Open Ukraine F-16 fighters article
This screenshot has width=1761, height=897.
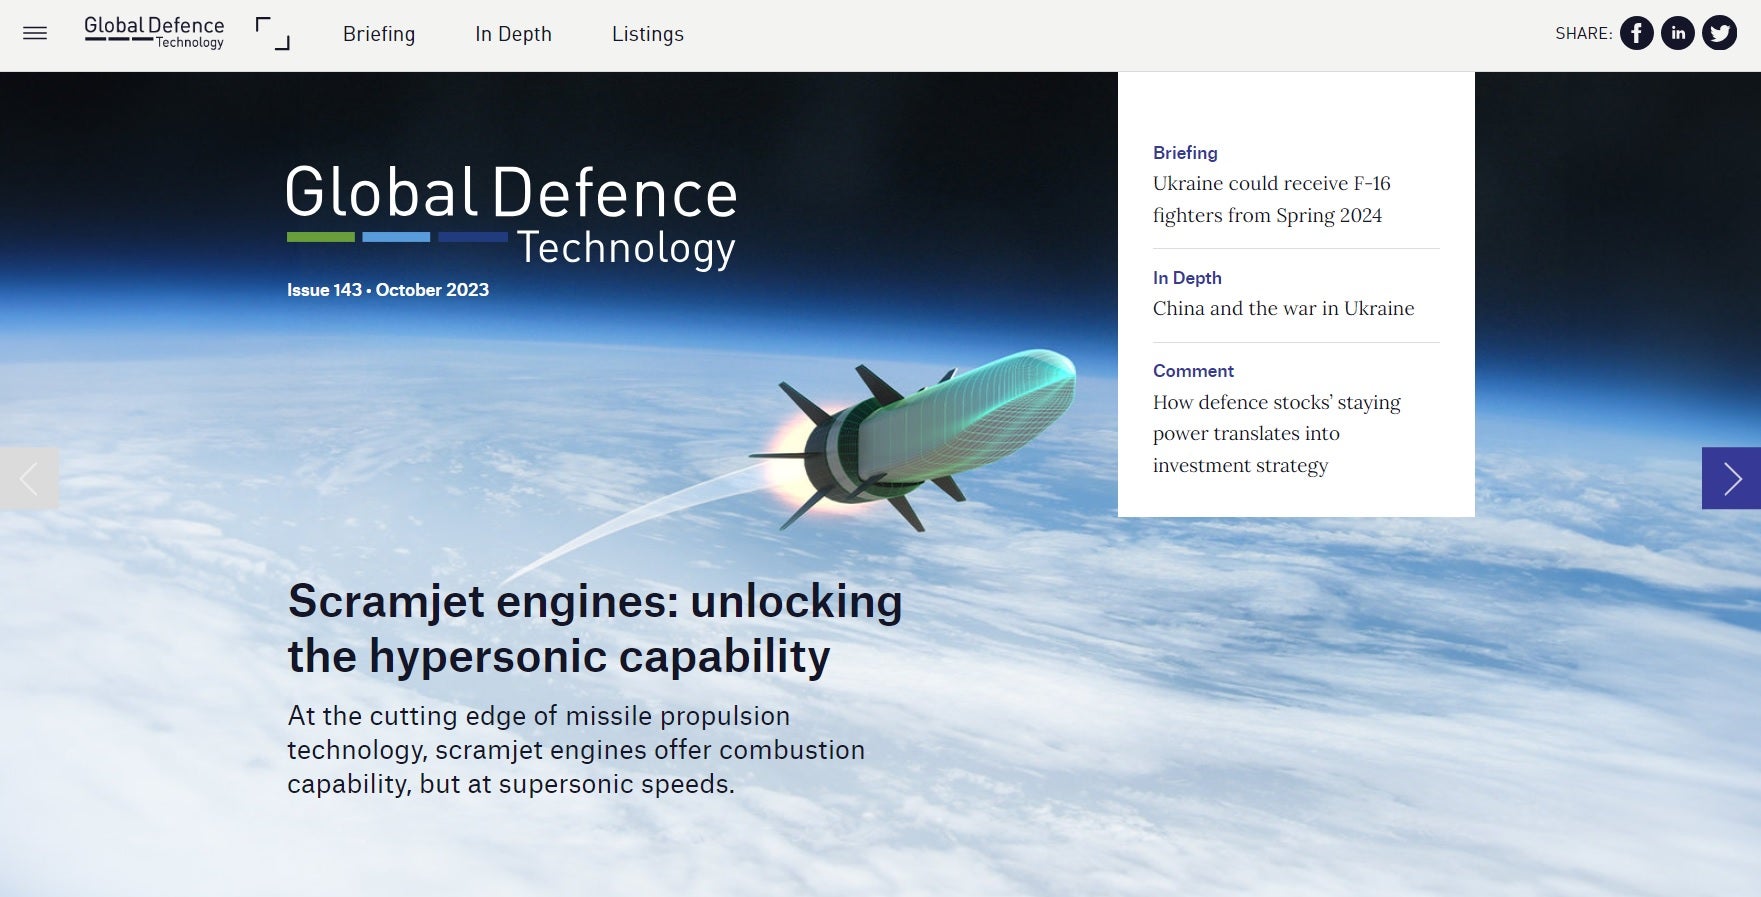[x=1271, y=199]
